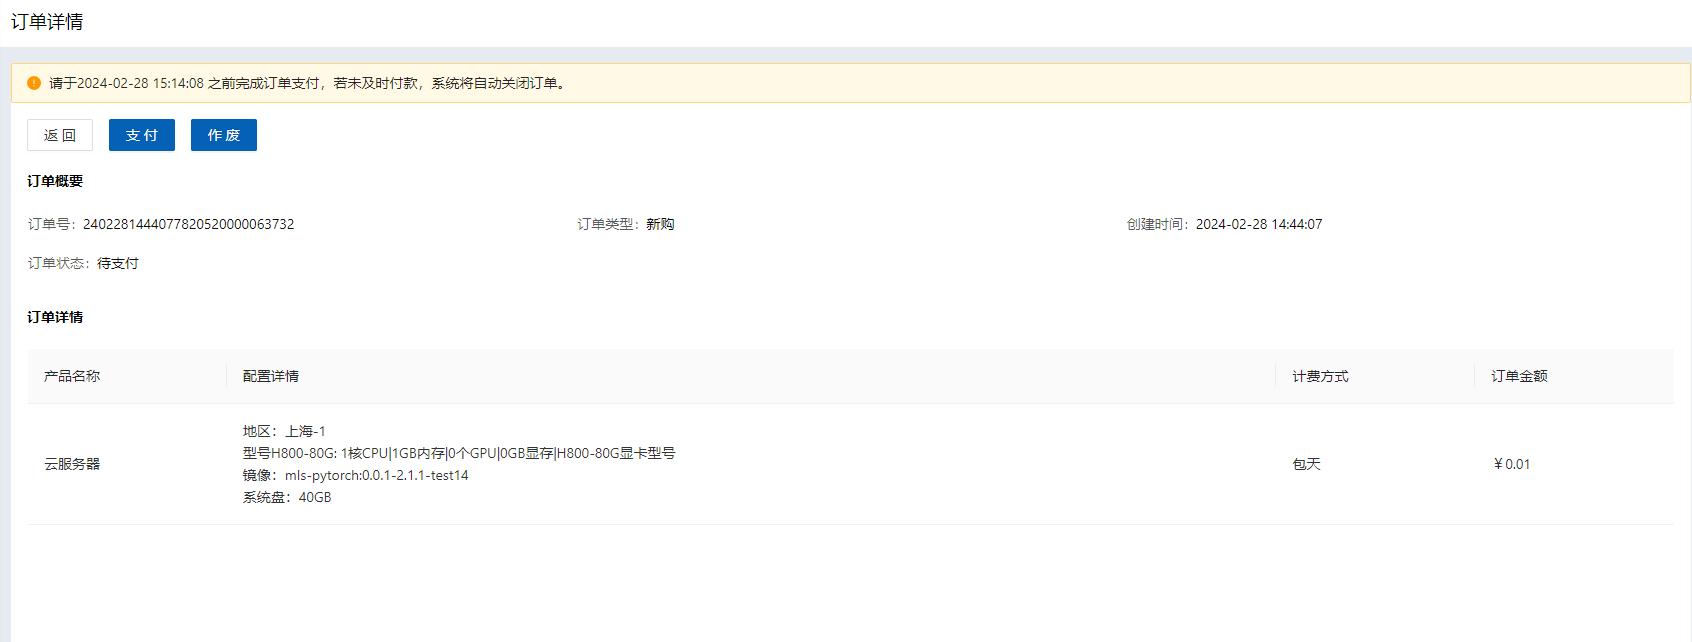Click the ¥0.01 order amount
The image size is (1692, 642).
click(x=1511, y=464)
